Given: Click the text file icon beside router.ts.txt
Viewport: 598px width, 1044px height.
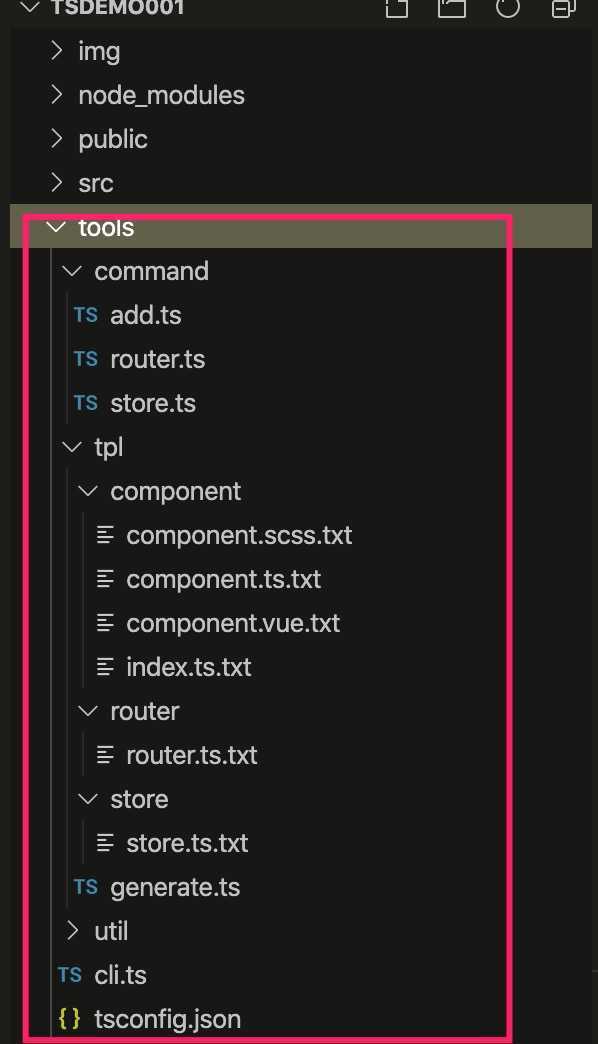Looking at the screenshot, I should pyautogui.click(x=105, y=755).
